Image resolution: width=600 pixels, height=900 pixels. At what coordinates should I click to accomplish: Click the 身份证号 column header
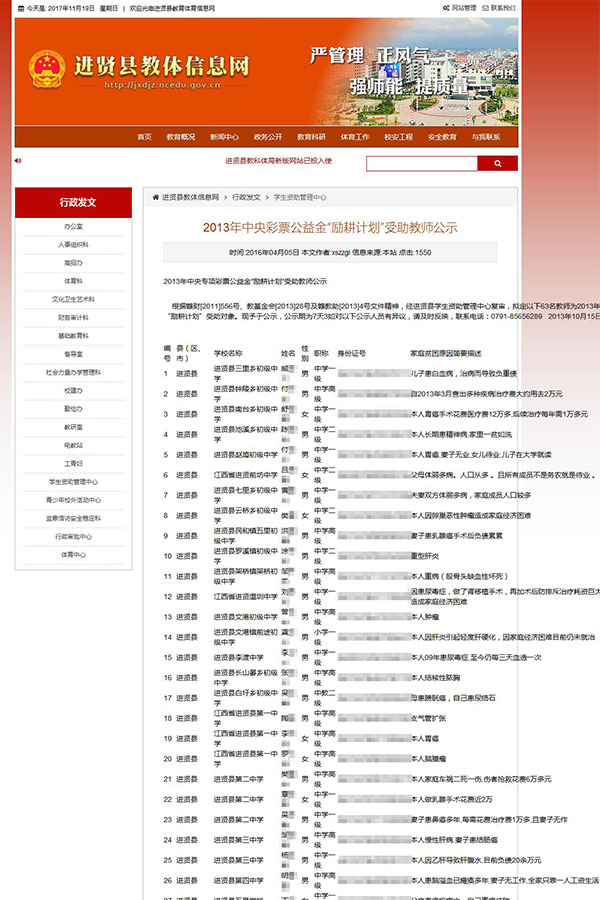coord(351,354)
